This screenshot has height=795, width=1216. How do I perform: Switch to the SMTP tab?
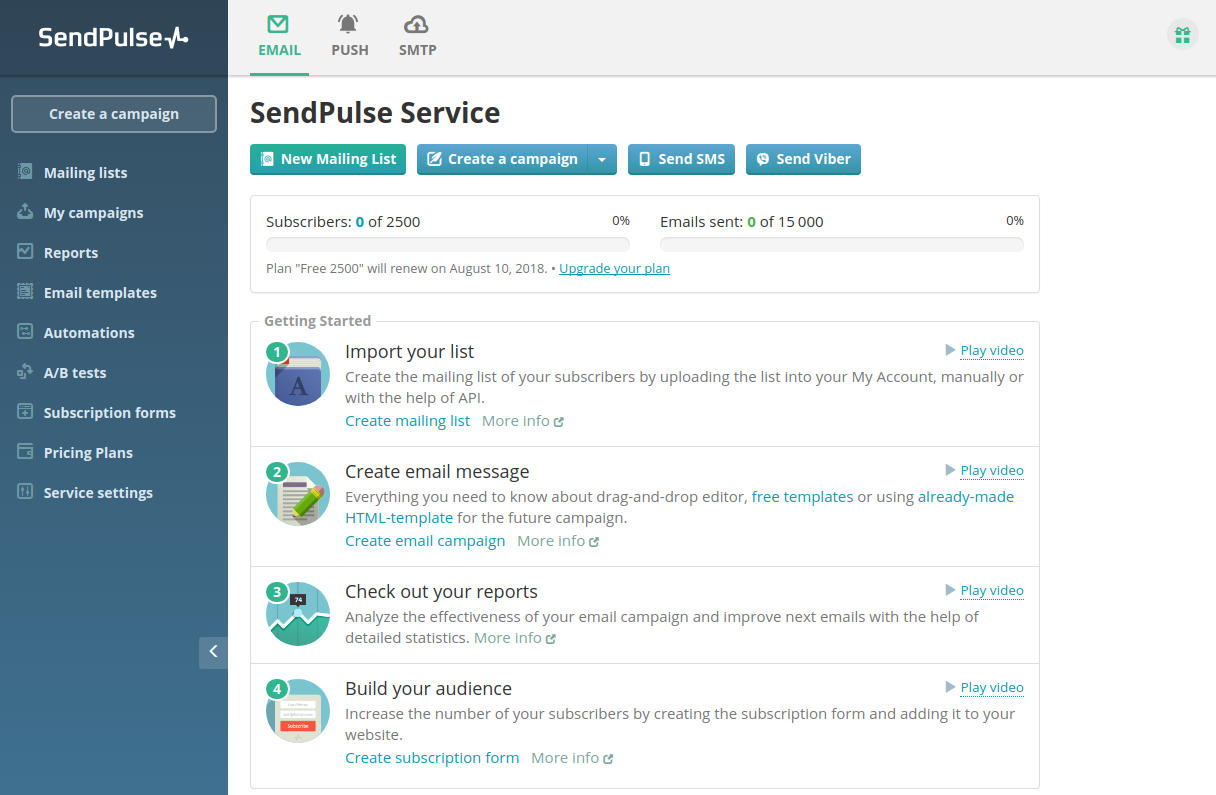click(416, 36)
